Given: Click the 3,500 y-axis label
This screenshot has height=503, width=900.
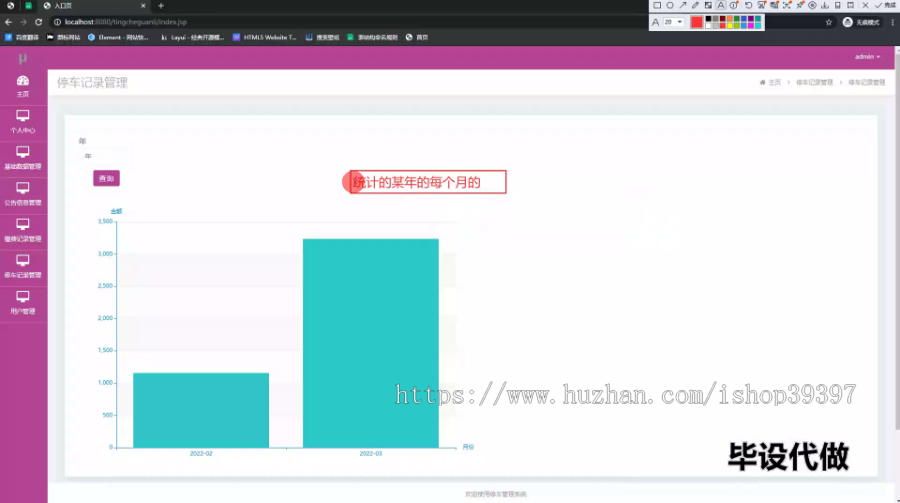Looking at the screenshot, I should click(x=105, y=221).
